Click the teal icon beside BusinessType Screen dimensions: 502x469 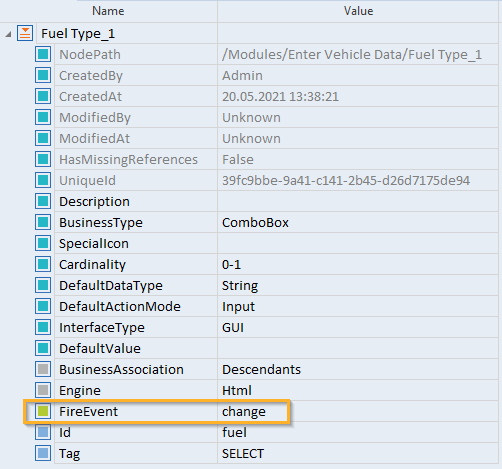[43, 222]
